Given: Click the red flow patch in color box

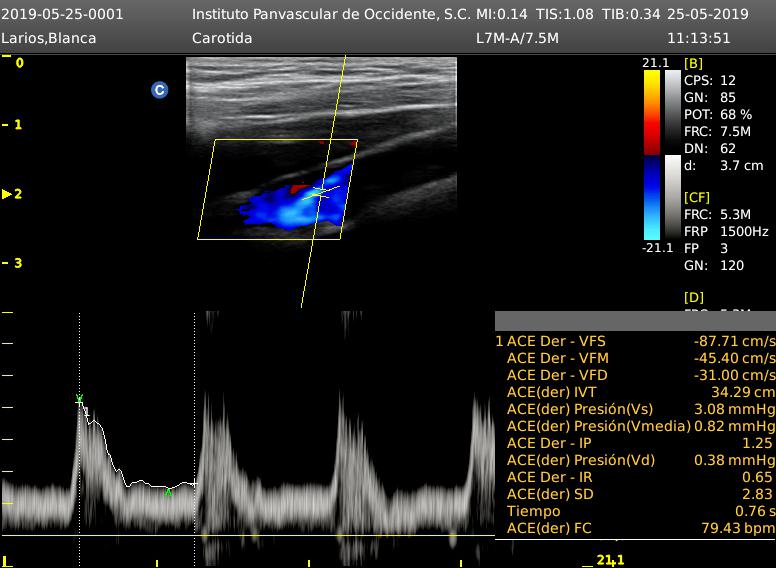Looking at the screenshot, I should tap(298, 187).
